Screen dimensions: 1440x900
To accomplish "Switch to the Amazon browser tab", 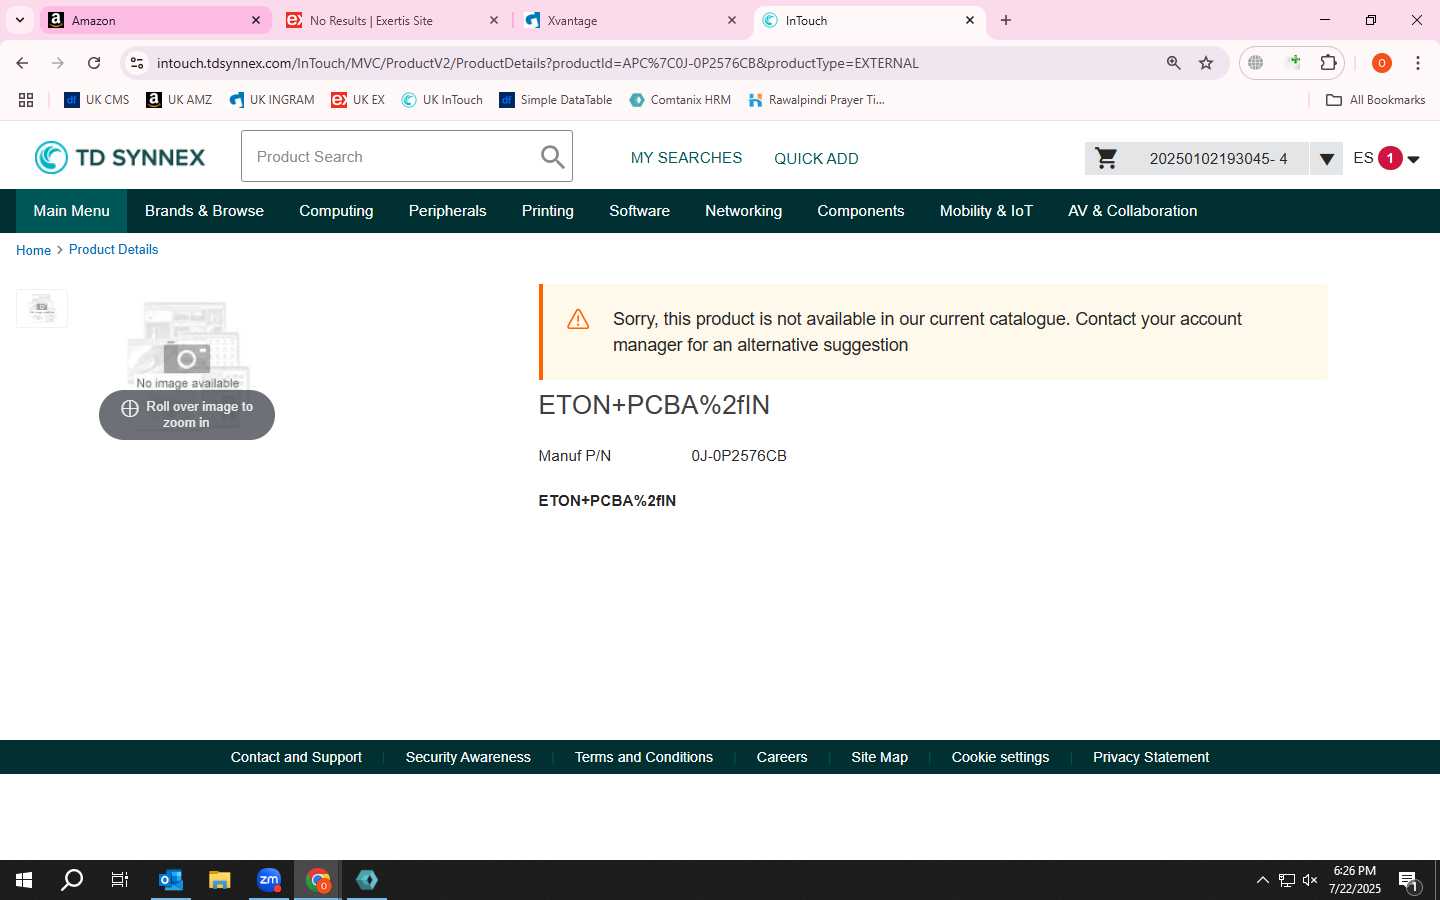I will pyautogui.click(x=155, y=20).
